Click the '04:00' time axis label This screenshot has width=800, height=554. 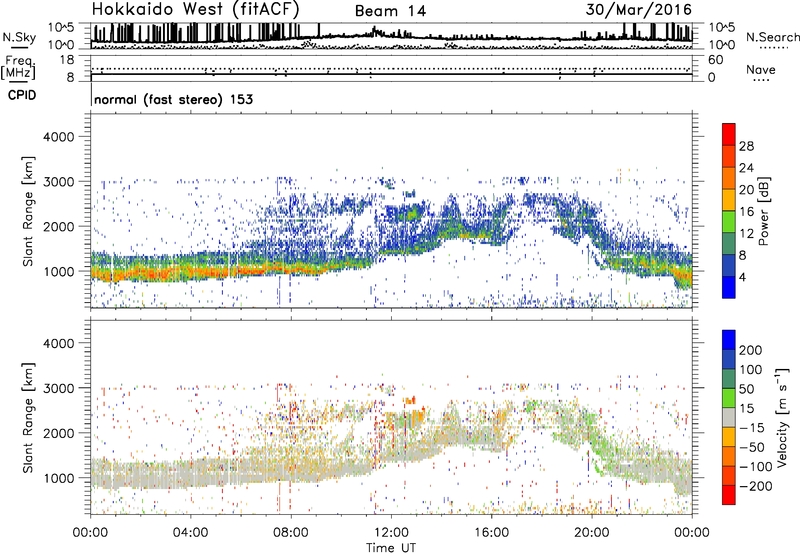[190, 533]
